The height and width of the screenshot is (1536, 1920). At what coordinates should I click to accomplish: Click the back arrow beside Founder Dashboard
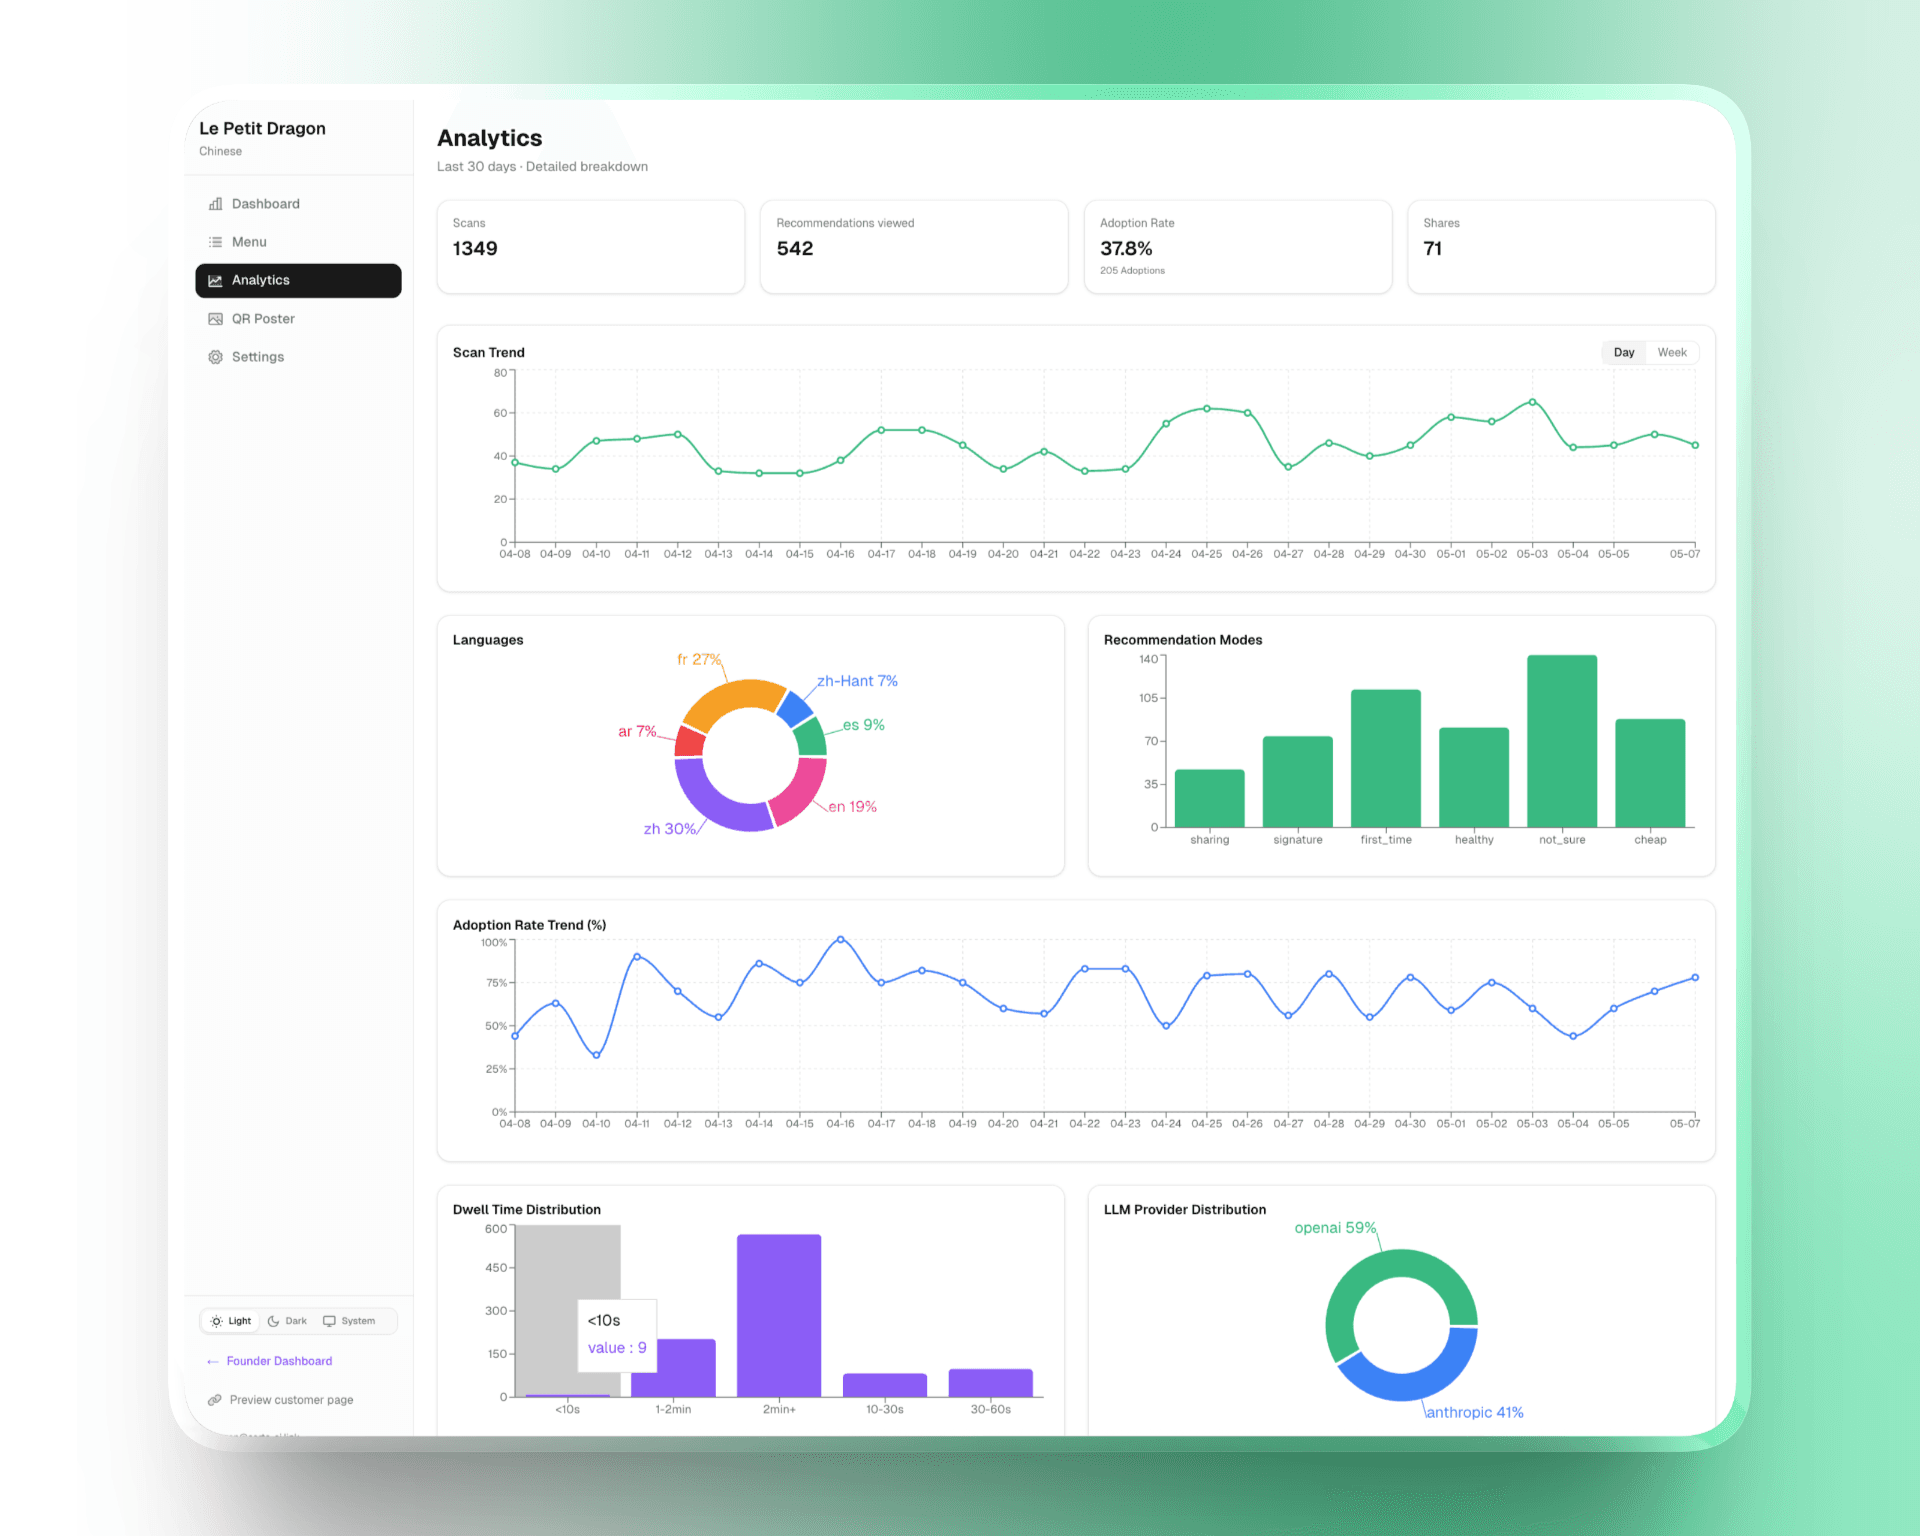click(212, 1361)
